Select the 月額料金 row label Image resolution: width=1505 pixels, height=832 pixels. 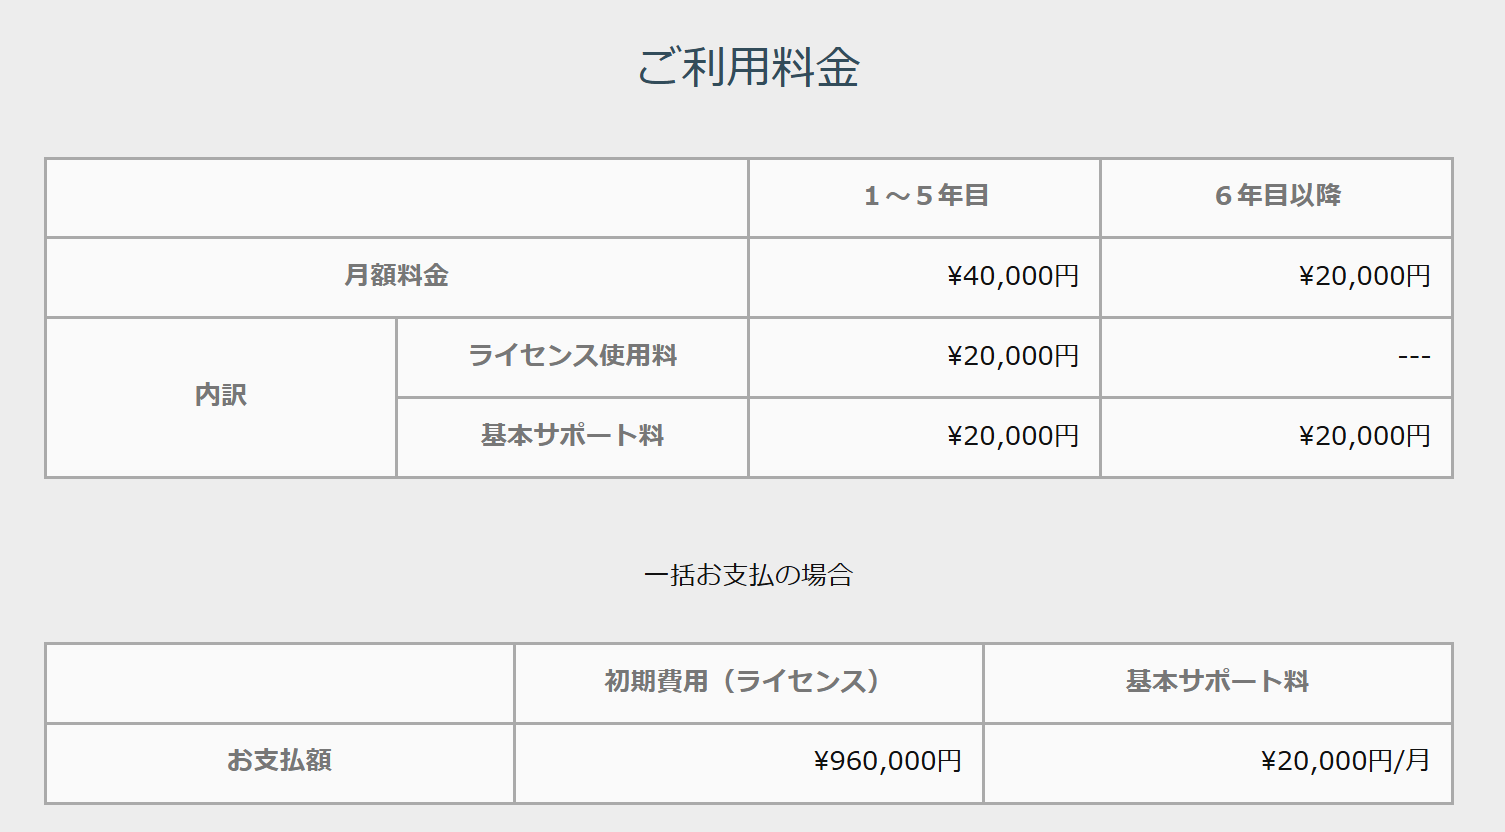click(x=396, y=276)
